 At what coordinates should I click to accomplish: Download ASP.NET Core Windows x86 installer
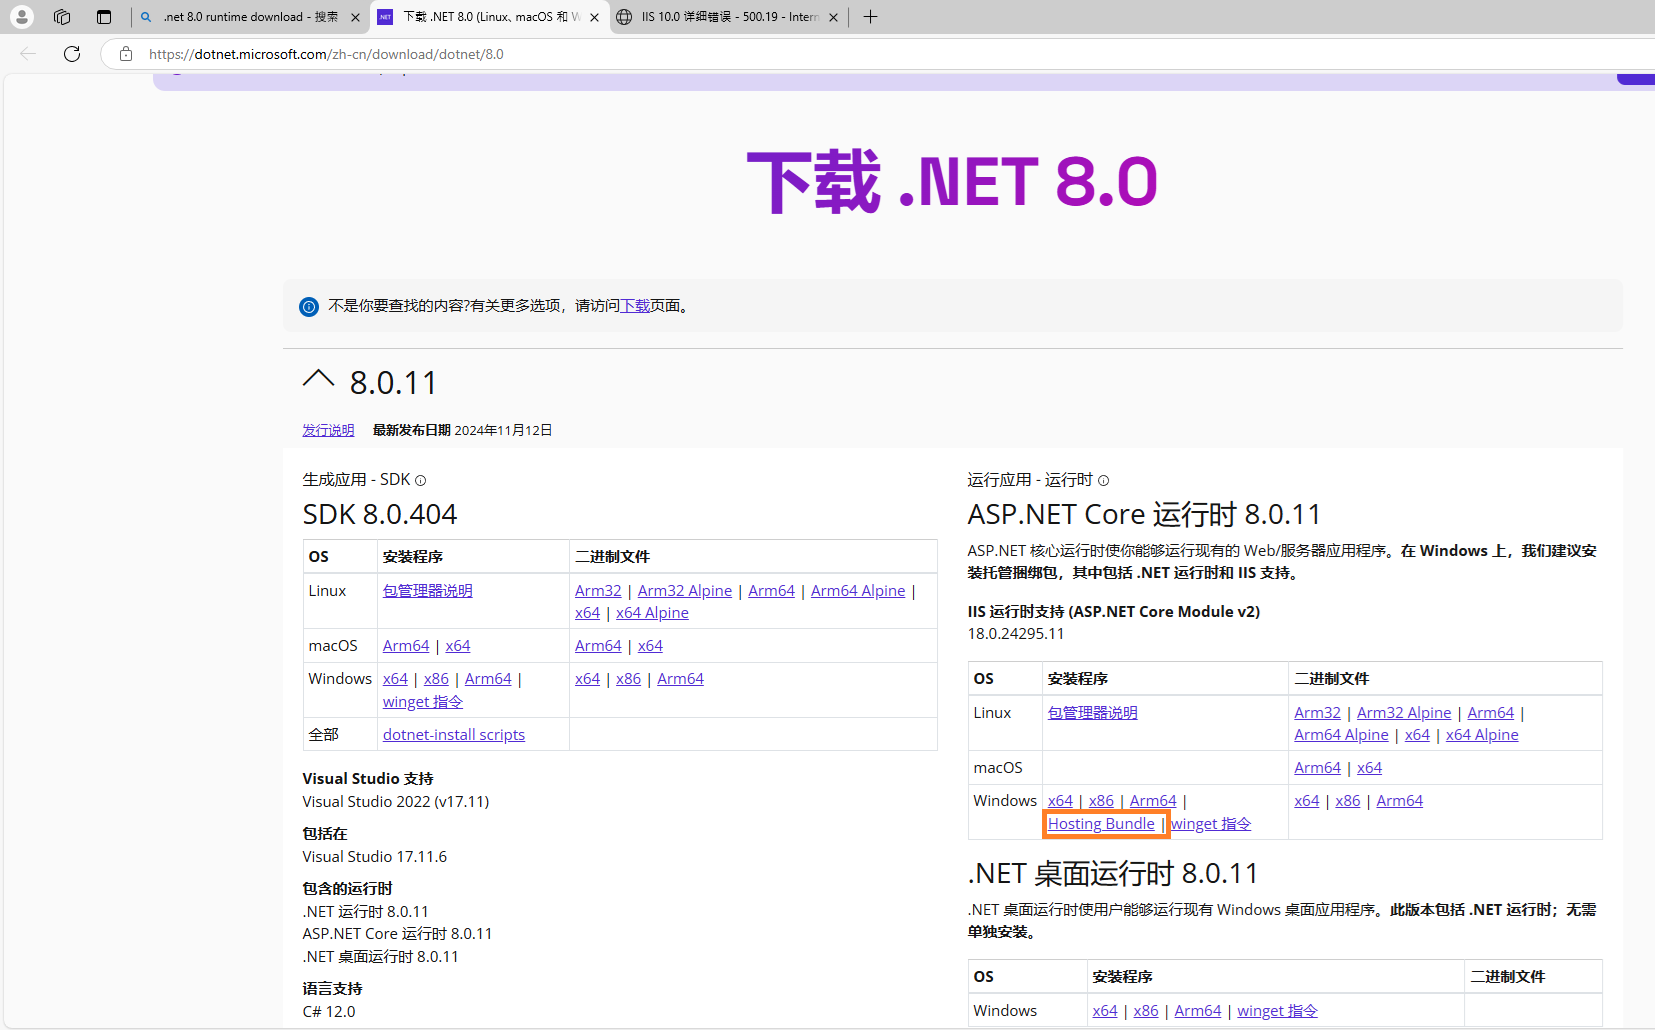point(1101,801)
